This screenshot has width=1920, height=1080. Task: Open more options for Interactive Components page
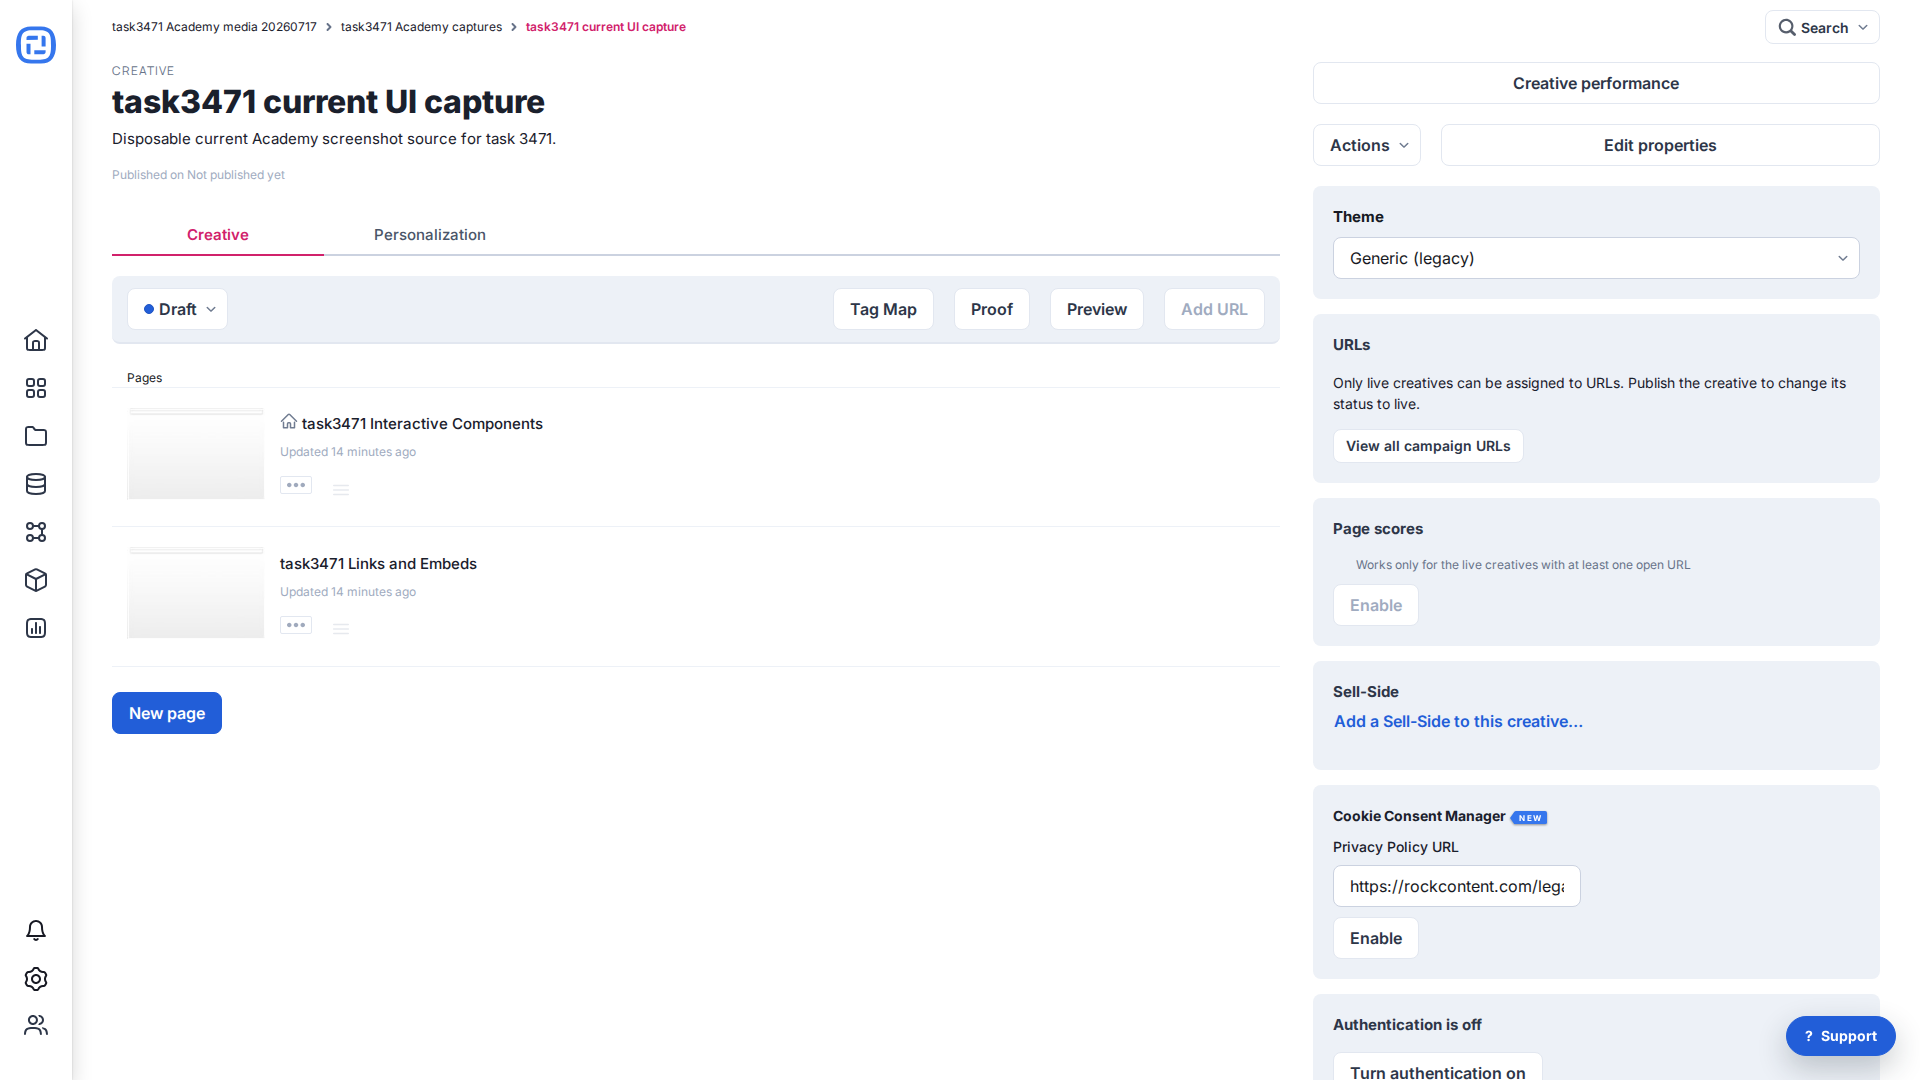296,486
